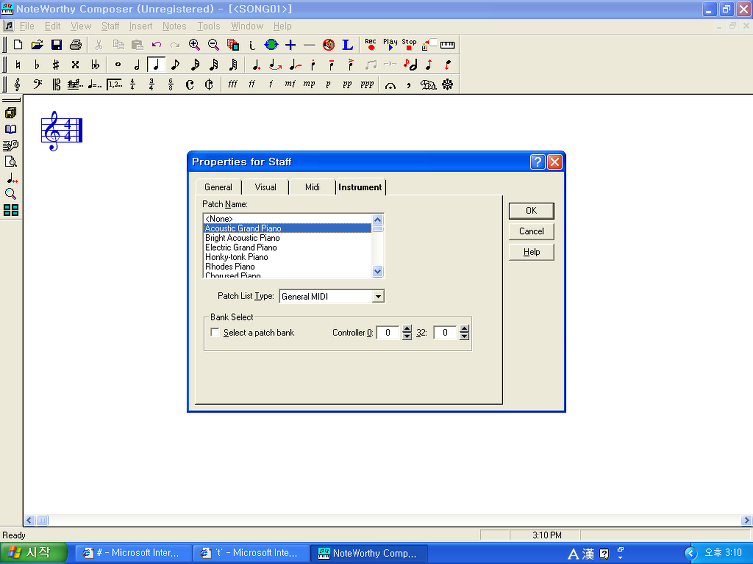Toggle the double flat accidental
The height and width of the screenshot is (564, 753).
click(x=95, y=64)
